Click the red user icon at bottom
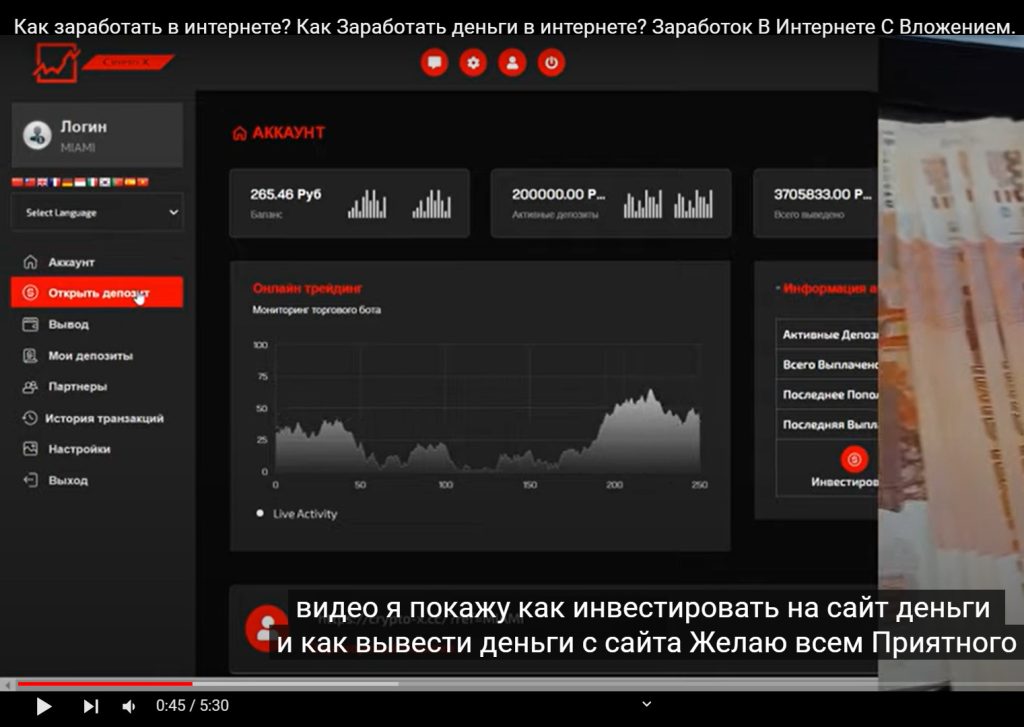1024x727 pixels. pyautogui.click(x=266, y=628)
